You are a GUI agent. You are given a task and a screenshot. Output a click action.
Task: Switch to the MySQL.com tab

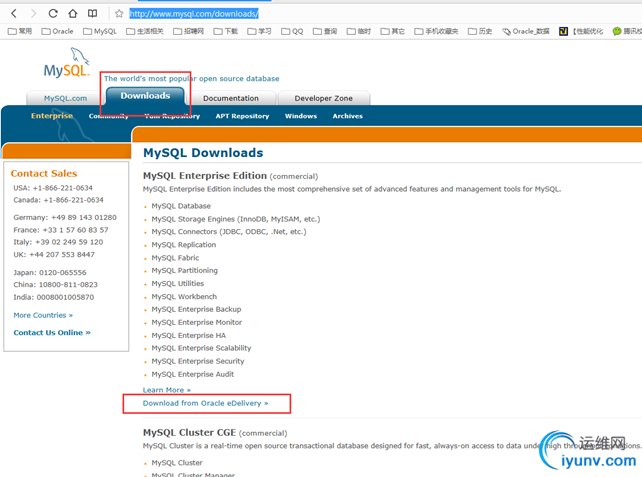tap(65, 98)
